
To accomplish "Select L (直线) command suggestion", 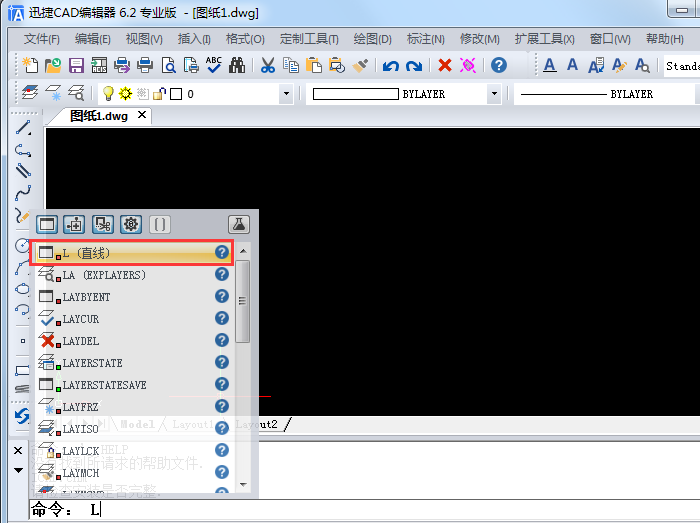I will pyautogui.click(x=131, y=253).
